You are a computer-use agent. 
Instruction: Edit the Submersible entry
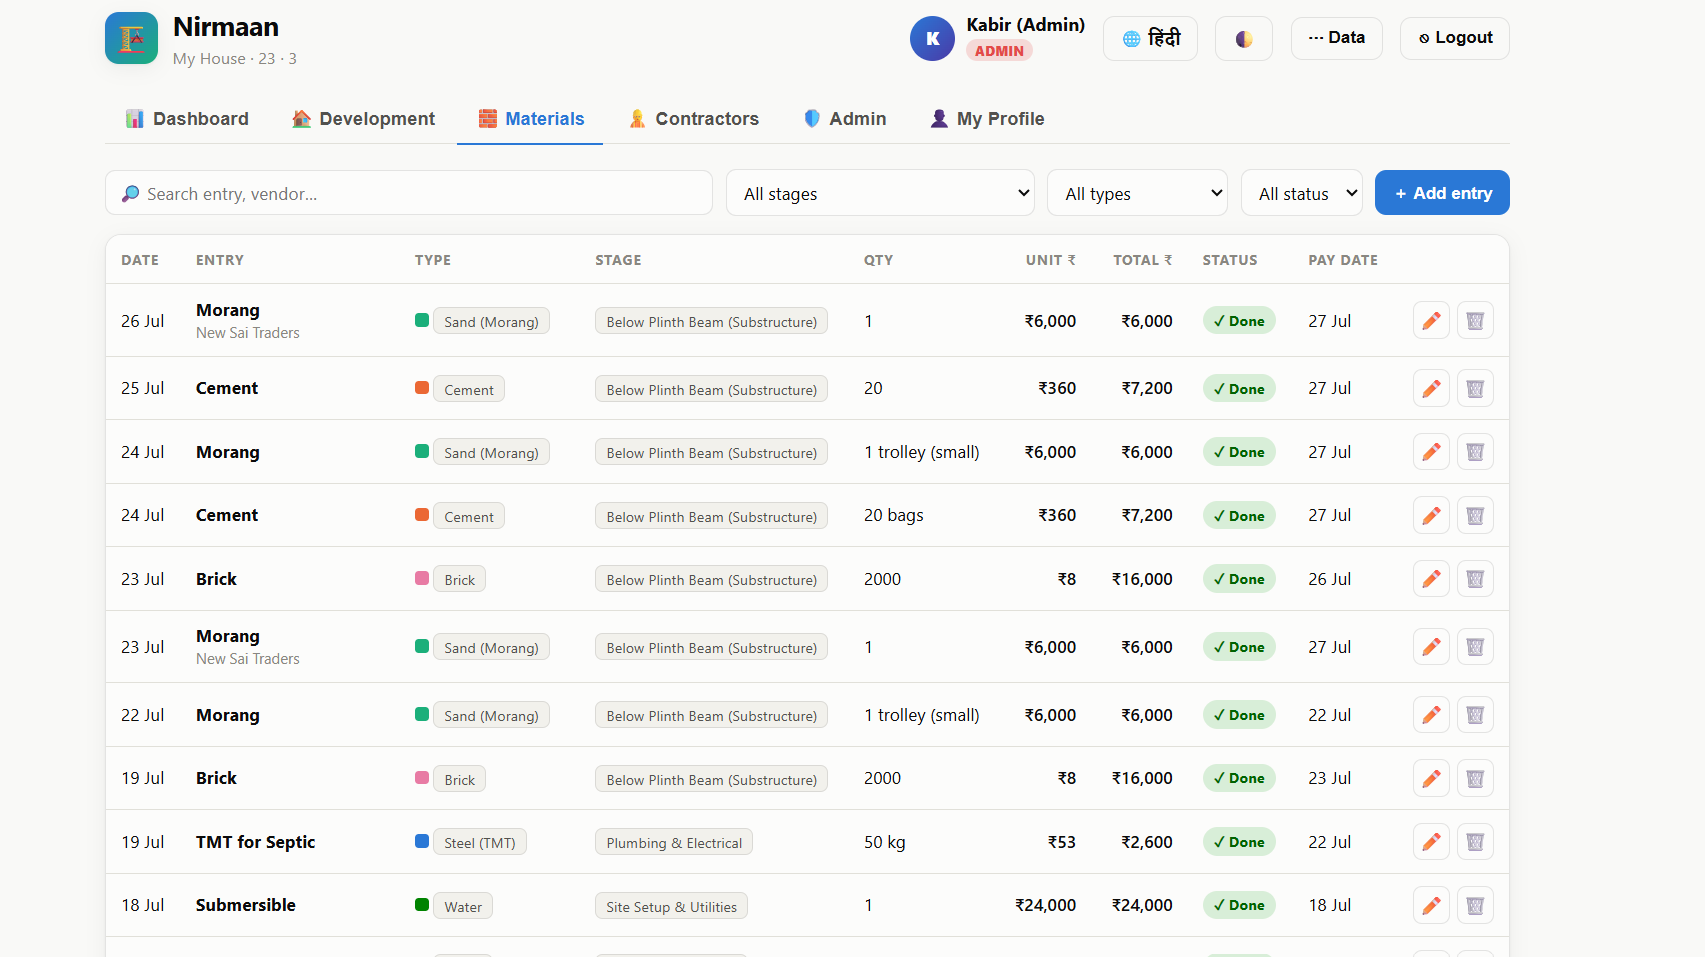1431,905
